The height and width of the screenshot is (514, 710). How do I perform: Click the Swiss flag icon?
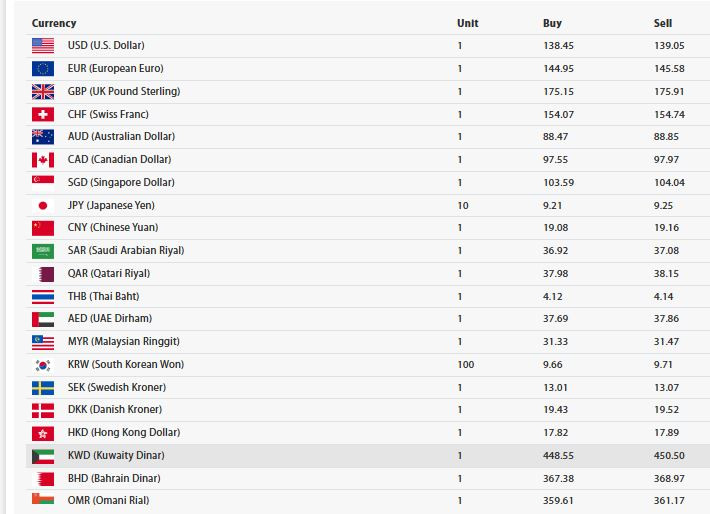click(43, 114)
